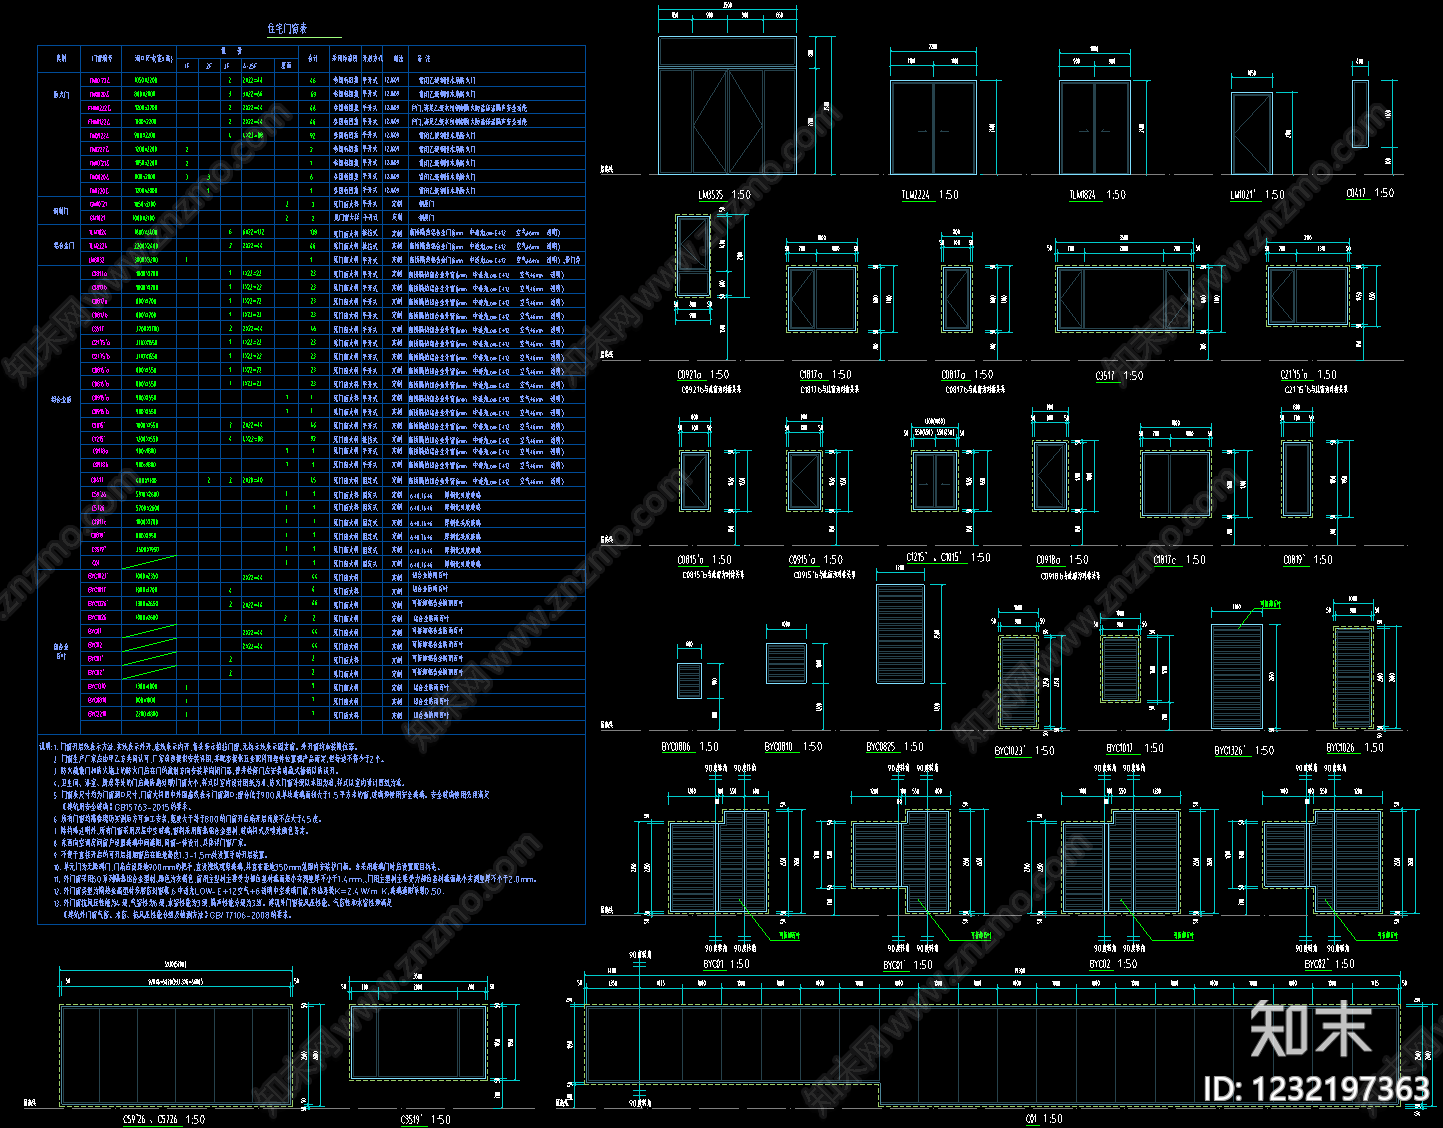Select the C1817c label

click(x=1165, y=560)
